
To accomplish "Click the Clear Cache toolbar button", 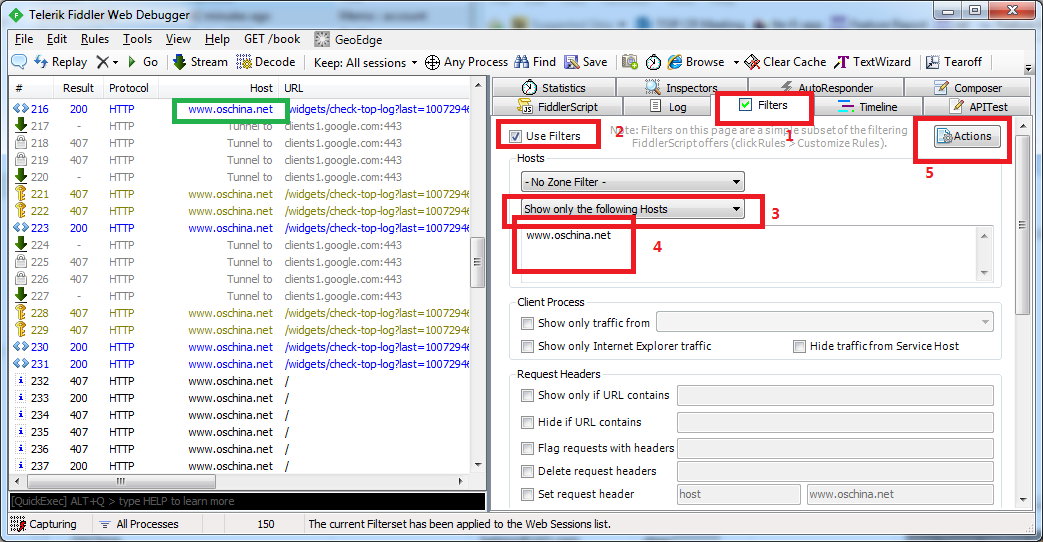I will pyautogui.click(x=785, y=62).
